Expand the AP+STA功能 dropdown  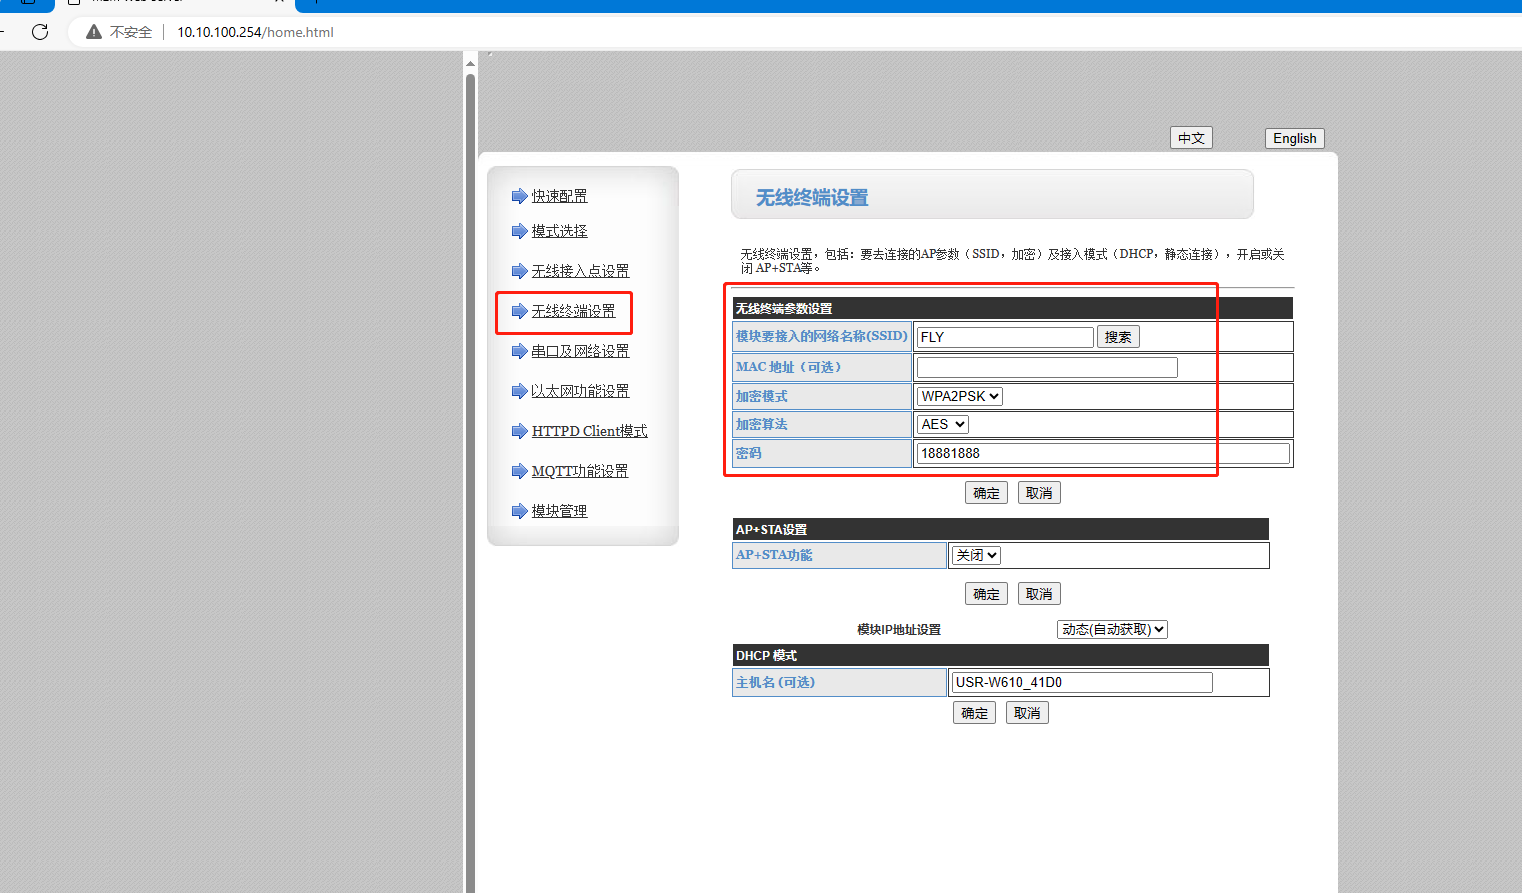coord(976,555)
